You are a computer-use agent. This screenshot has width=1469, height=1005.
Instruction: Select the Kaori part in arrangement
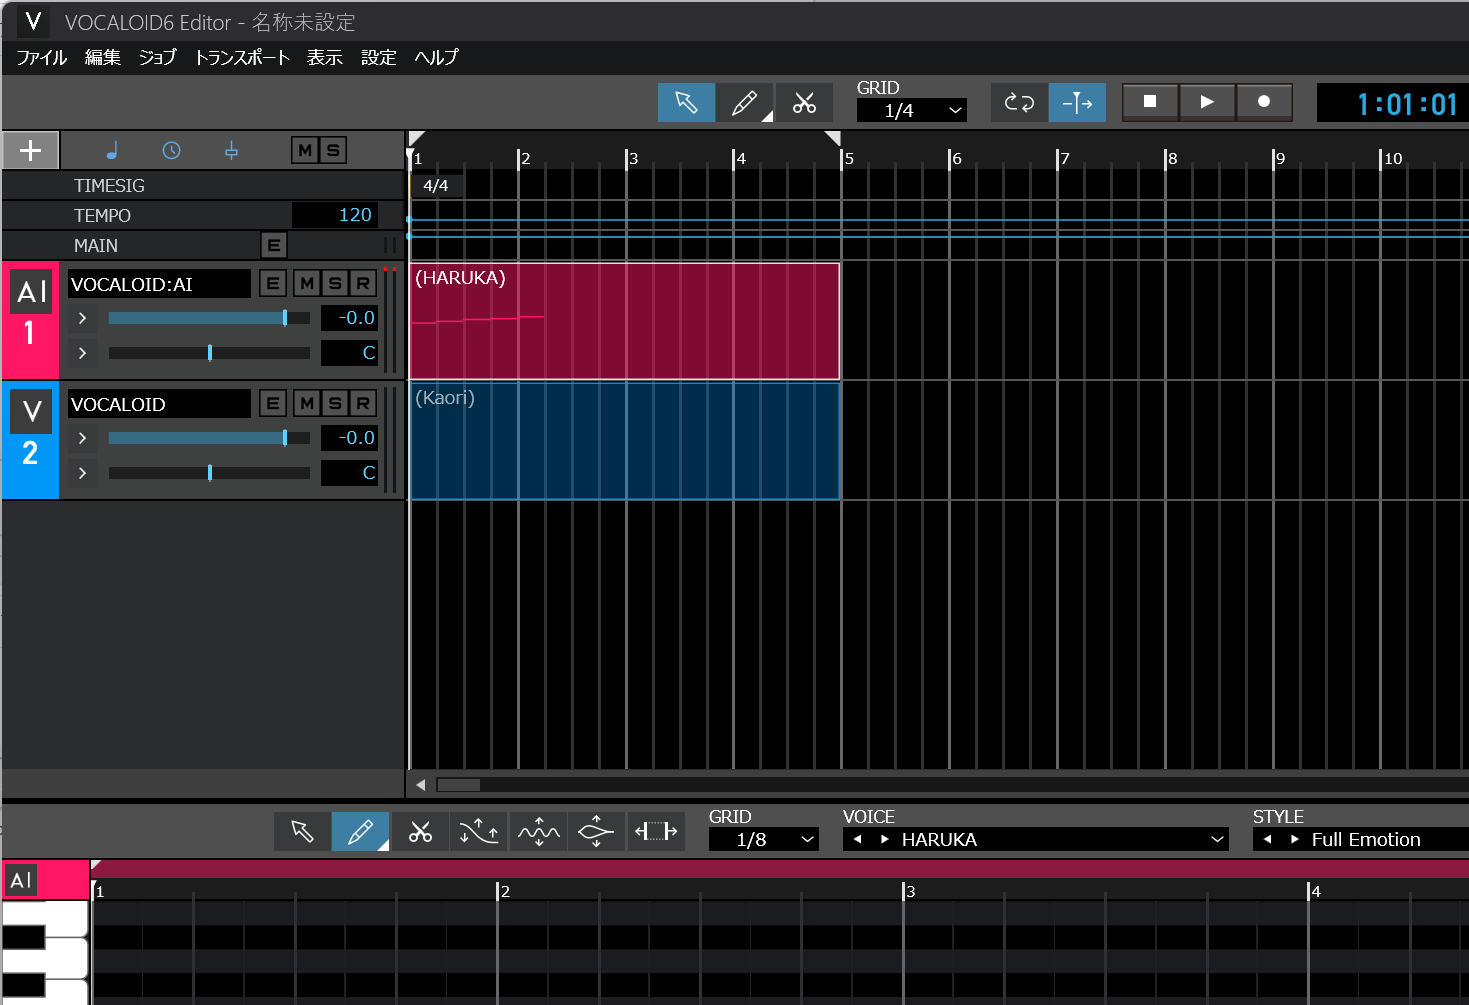pyautogui.click(x=625, y=441)
